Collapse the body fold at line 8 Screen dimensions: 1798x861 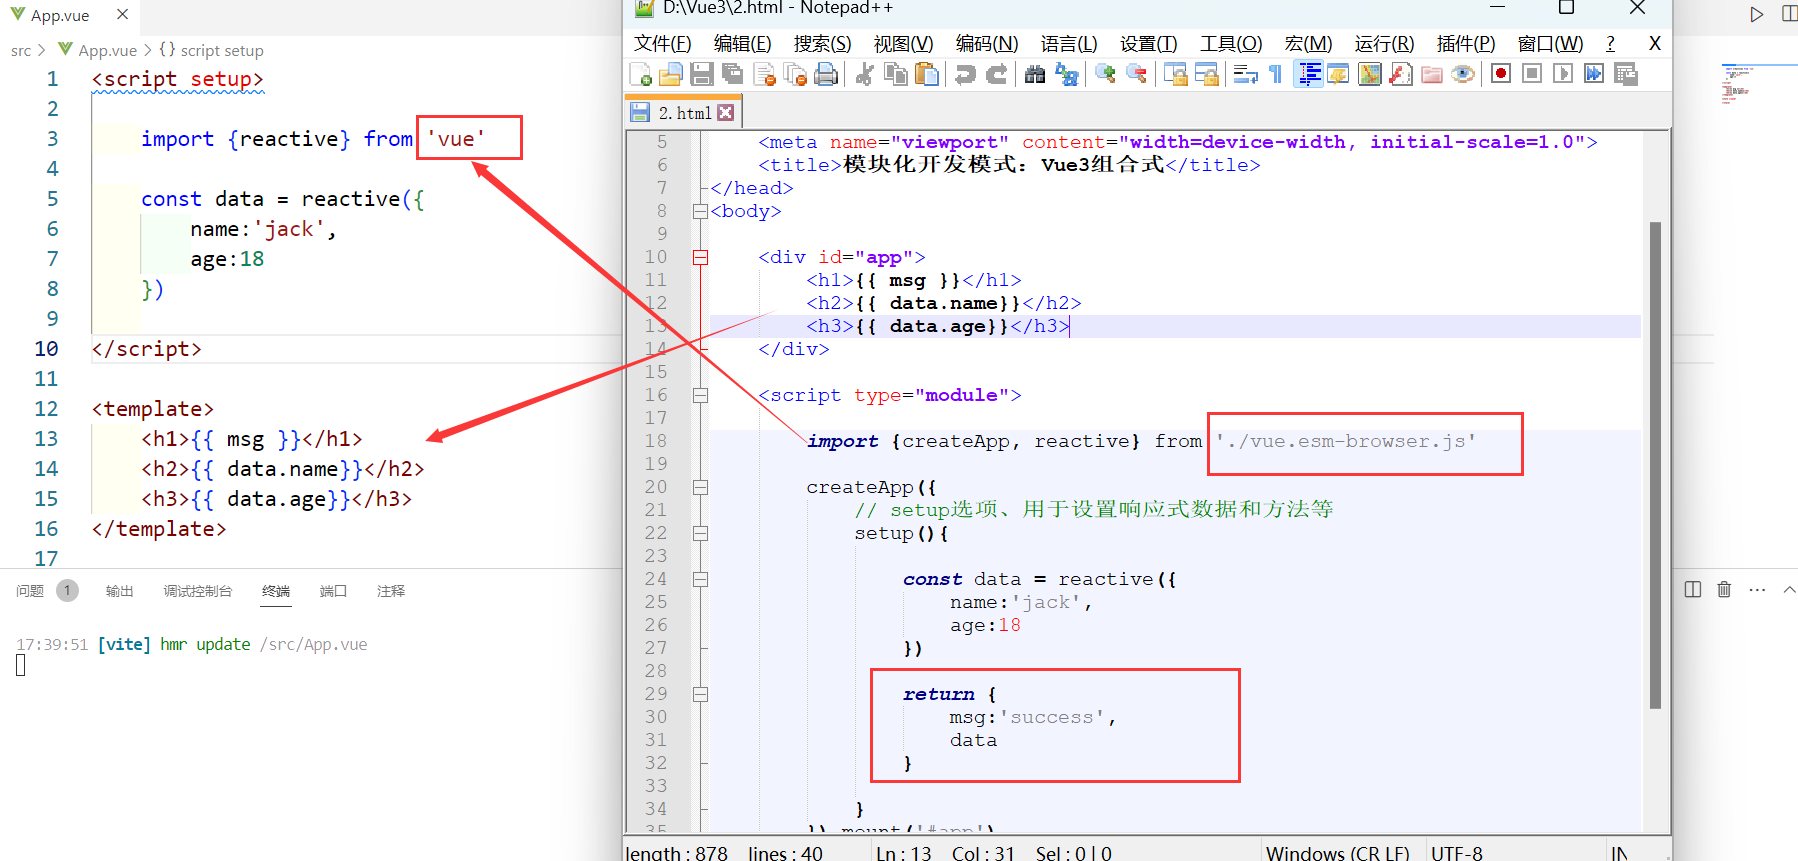click(x=700, y=211)
